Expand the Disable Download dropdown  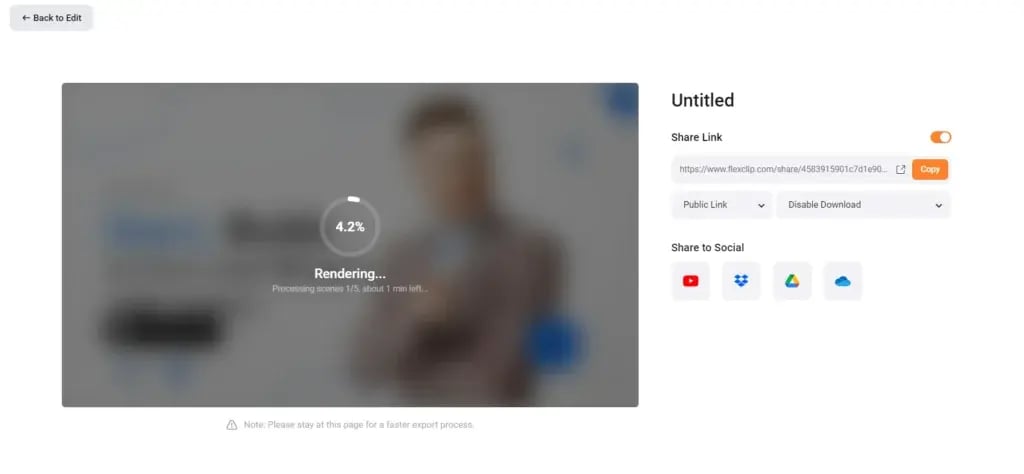click(x=863, y=205)
